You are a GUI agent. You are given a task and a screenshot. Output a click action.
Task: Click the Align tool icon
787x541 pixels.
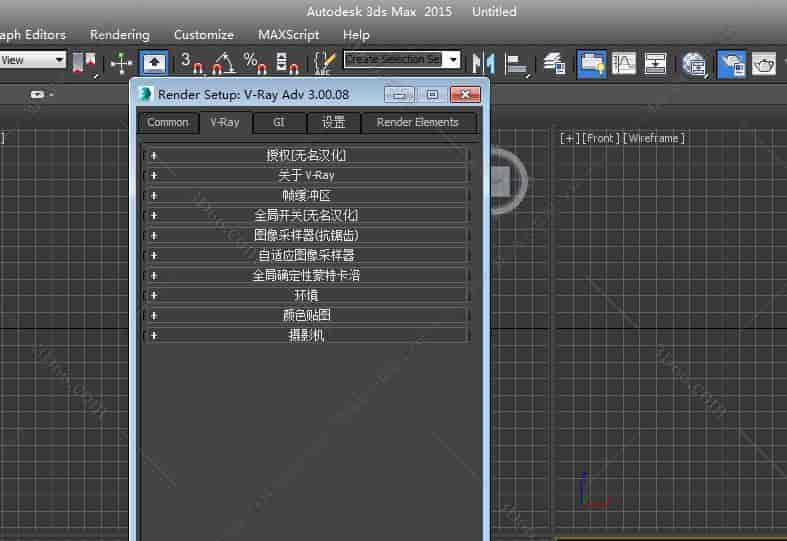click(x=517, y=63)
